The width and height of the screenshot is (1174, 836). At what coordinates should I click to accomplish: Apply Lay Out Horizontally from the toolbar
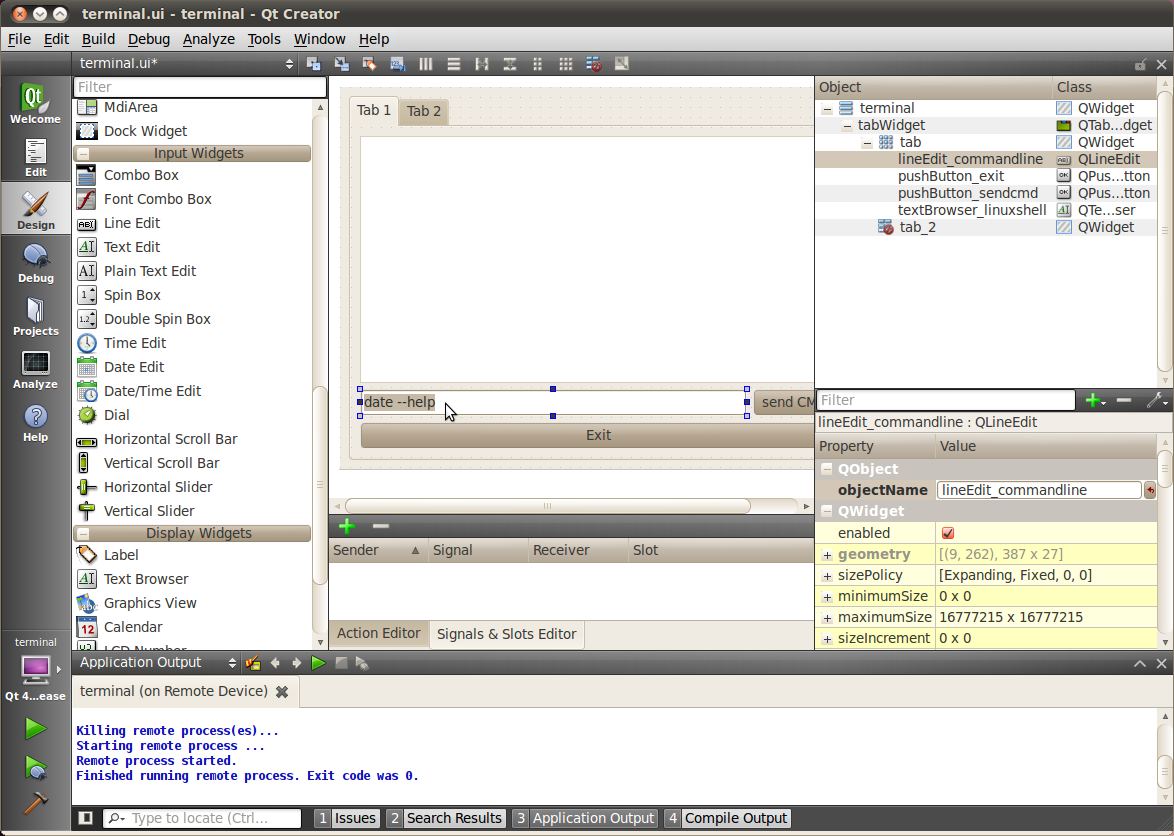point(425,64)
